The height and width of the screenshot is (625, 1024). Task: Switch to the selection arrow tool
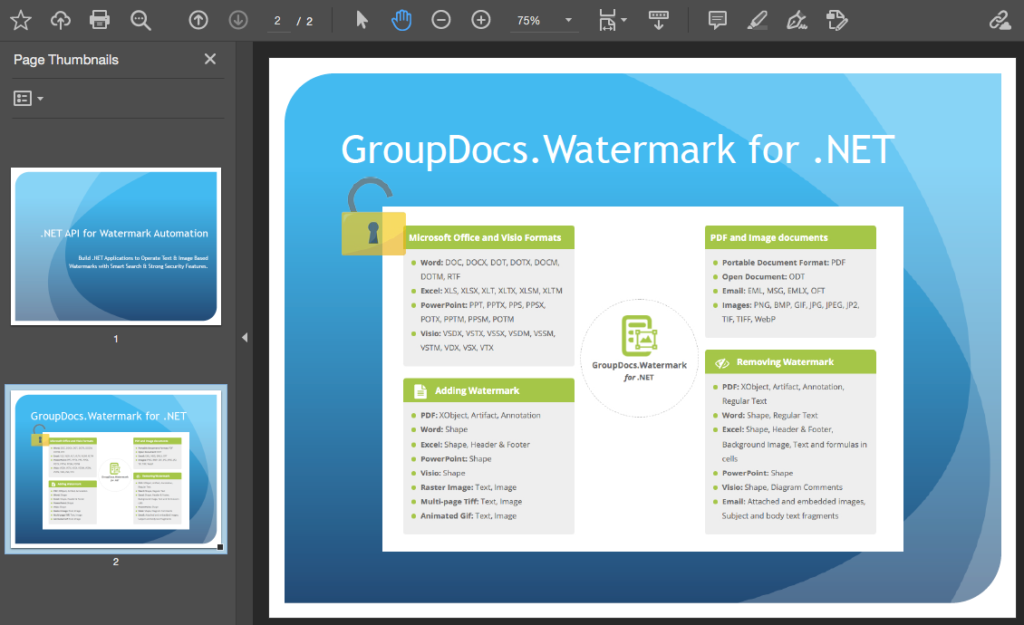point(361,19)
